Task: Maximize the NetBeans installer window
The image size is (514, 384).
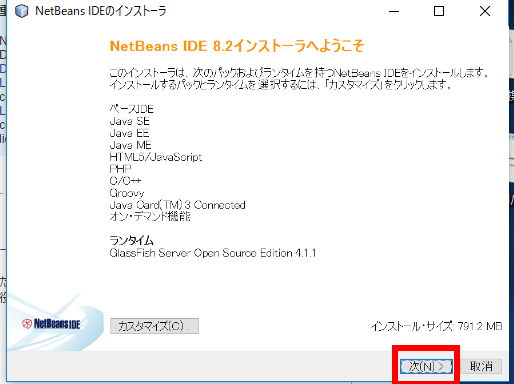Action: coord(439,11)
